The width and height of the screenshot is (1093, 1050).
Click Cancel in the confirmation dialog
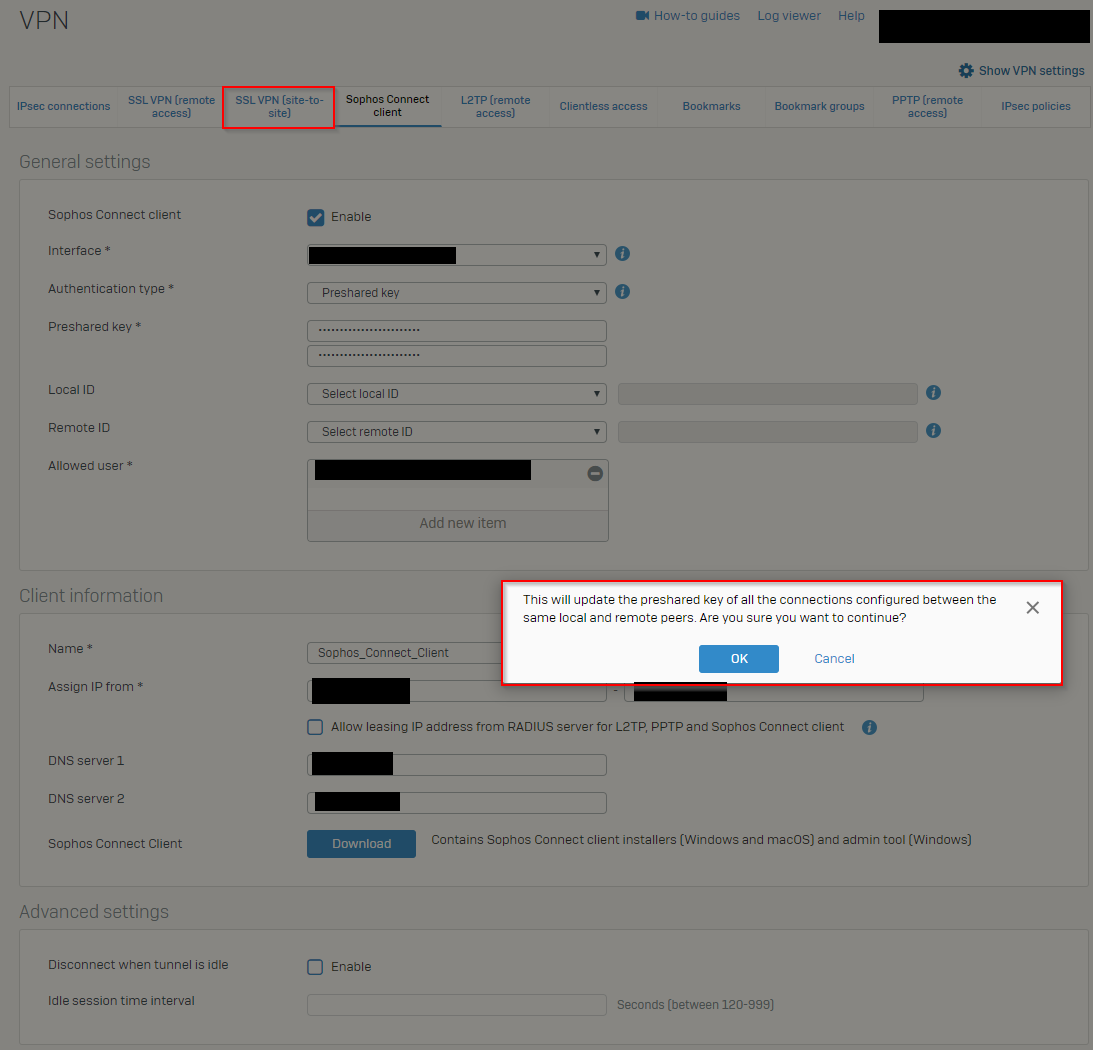834,659
